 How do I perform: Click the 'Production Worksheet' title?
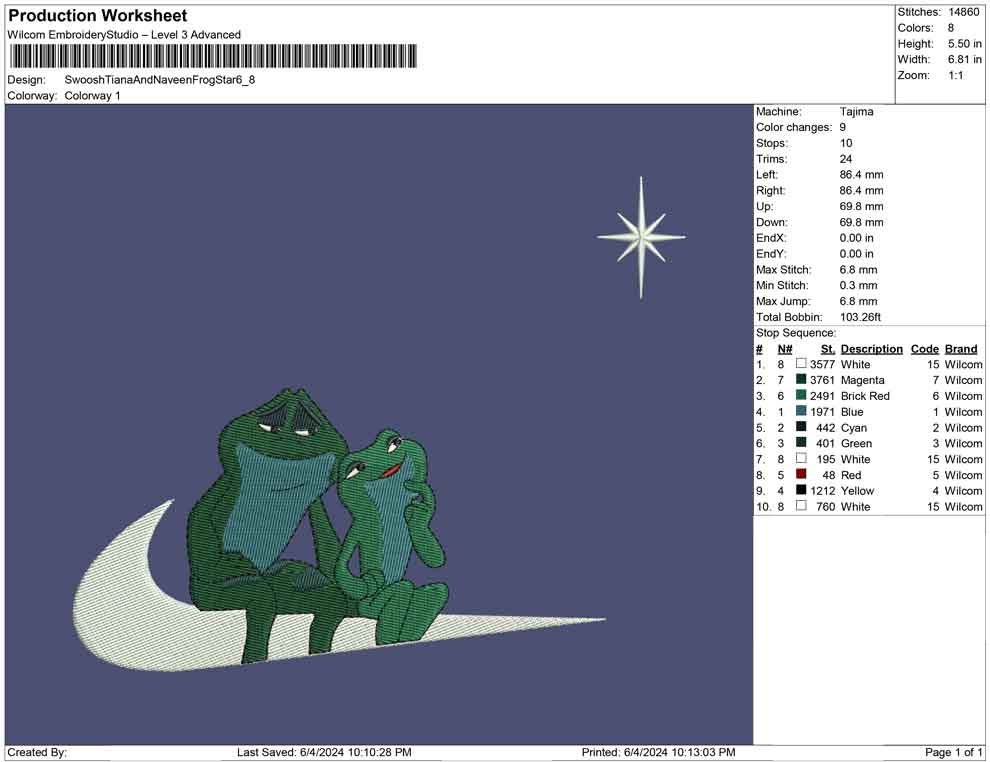click(98, 16)
